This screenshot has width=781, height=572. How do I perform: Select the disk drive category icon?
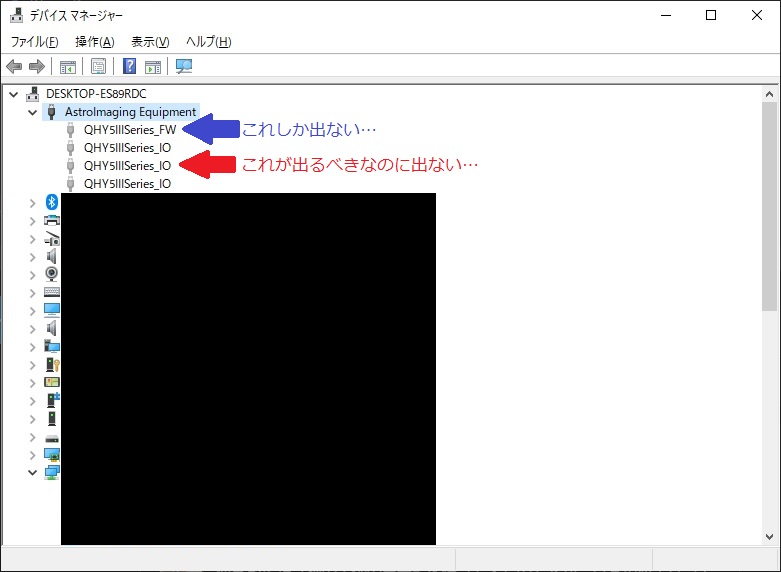pos(52,439)
